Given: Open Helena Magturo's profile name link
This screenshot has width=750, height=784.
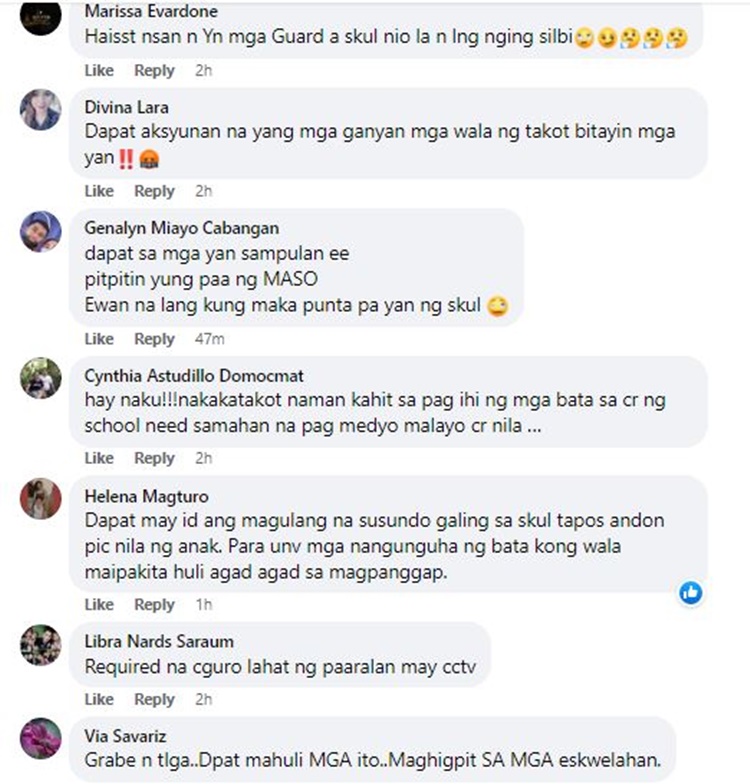Looking at the screenshot, I should [146, 496].
